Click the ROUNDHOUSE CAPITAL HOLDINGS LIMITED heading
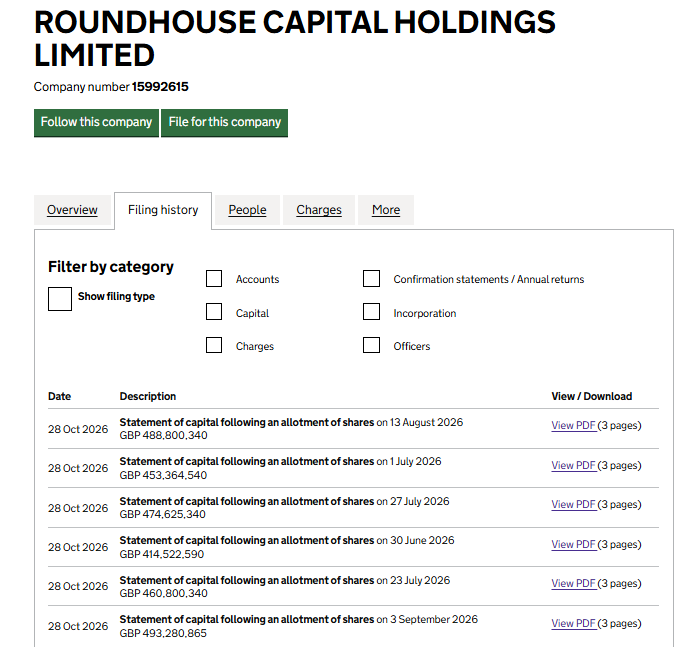This screenshot has height=647, width=692. click(x=295, y=39)
